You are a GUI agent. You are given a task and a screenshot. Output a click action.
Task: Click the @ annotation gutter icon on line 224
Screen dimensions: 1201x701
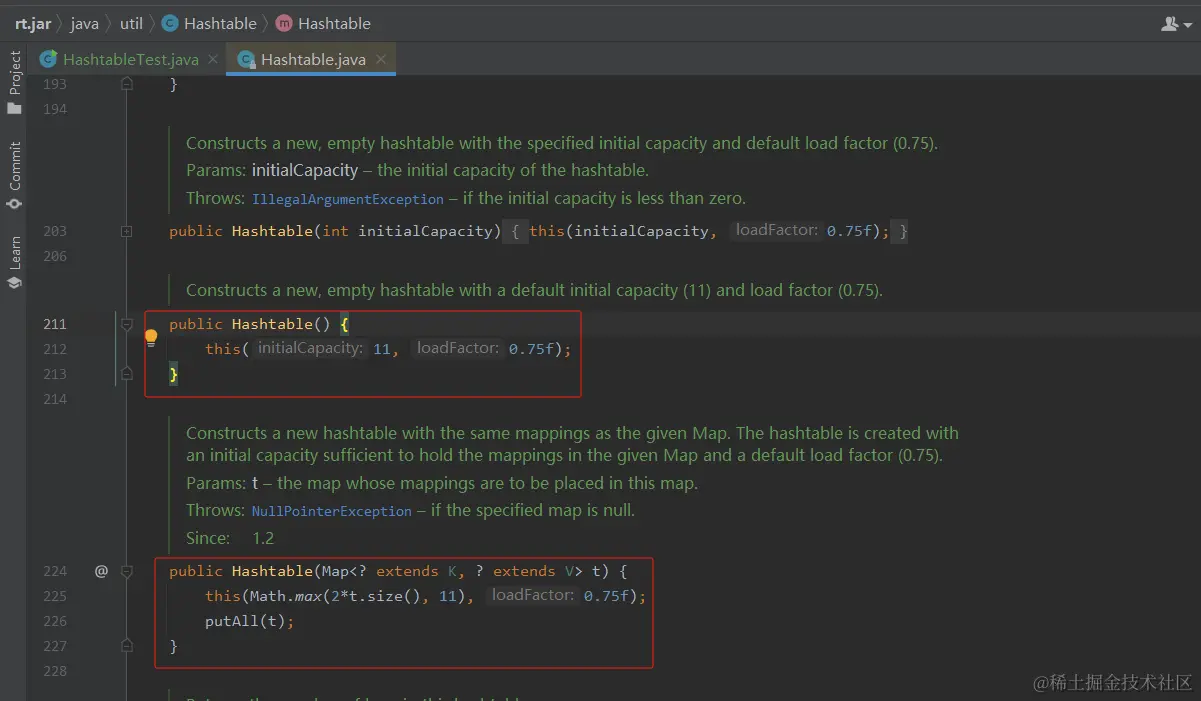[101, 571]
